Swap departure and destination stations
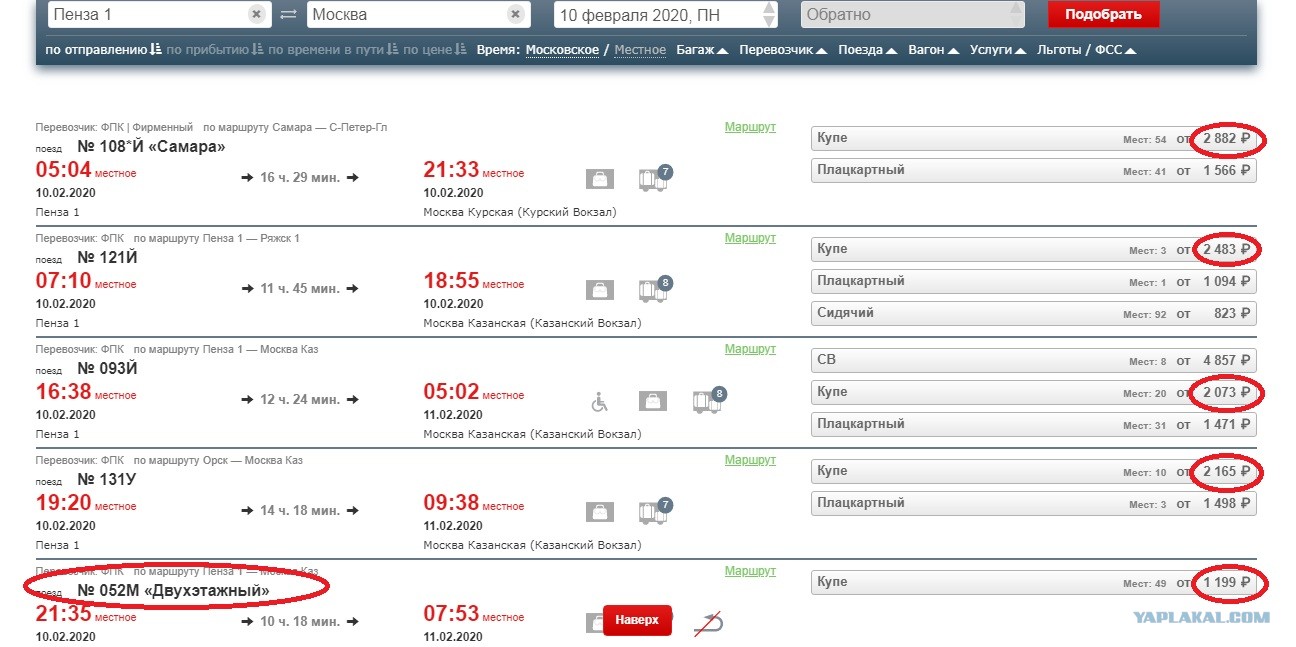This screenshot has height=647, width=1296. [x=288, y=14]
